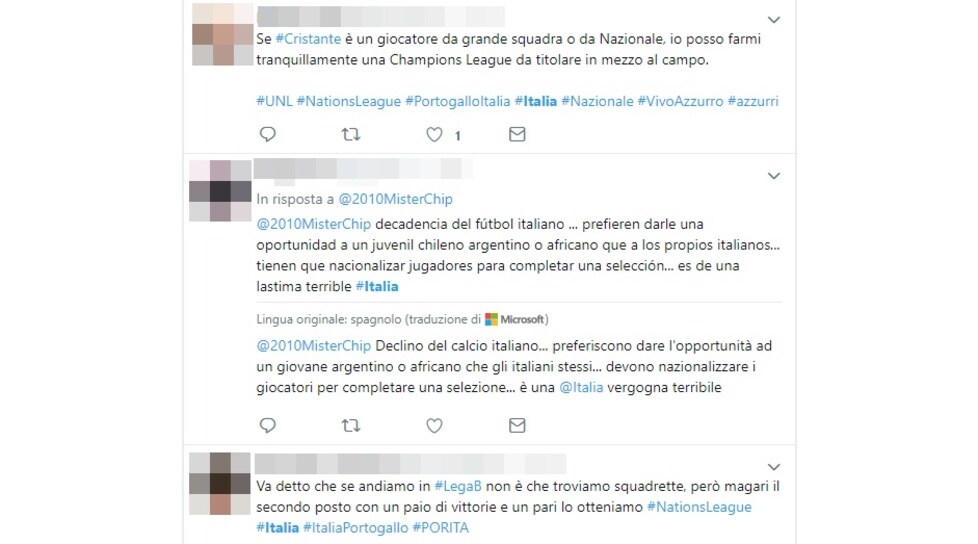Send Cristante tweet via direct message
Screen dimensions: 978x544
(517, 134)
